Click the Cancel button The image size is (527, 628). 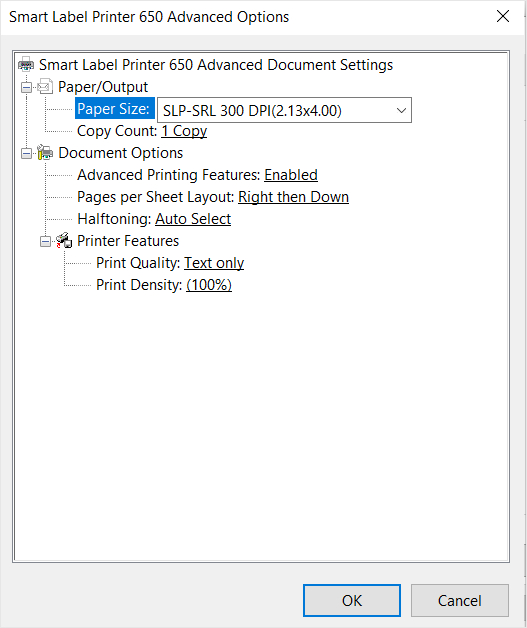point(460,600)
